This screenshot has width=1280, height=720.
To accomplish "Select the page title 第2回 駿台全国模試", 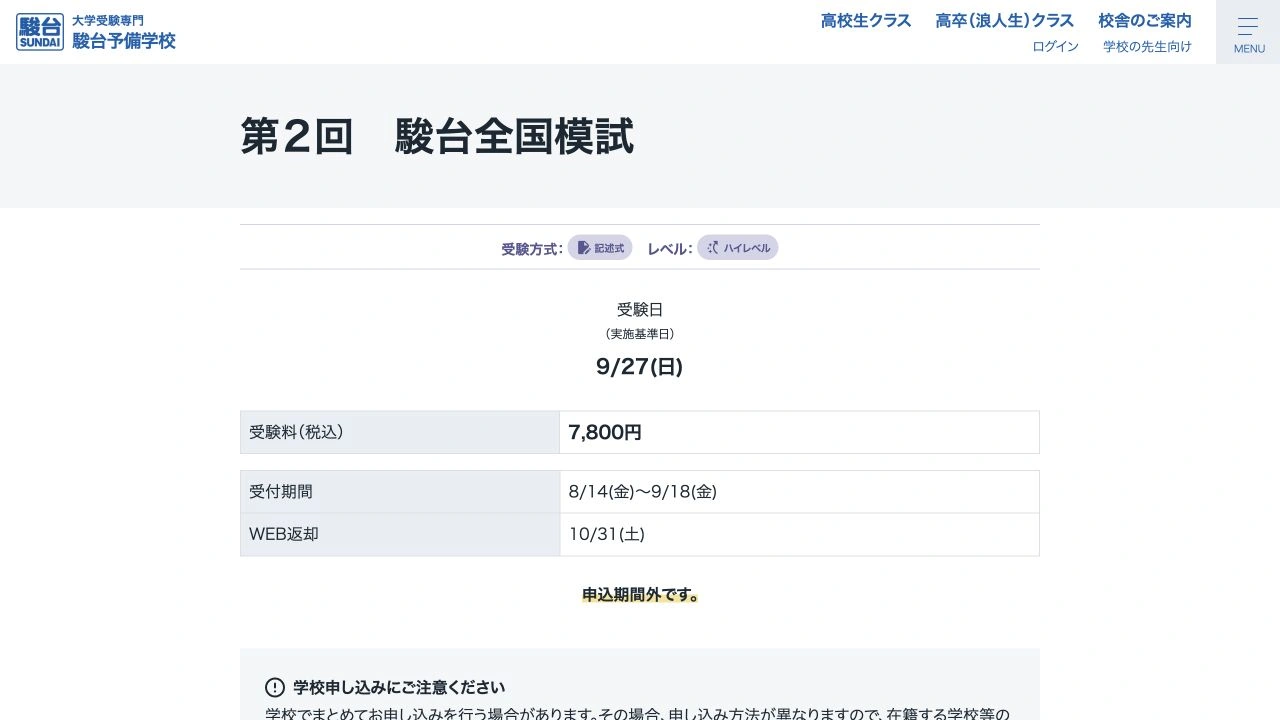I will (x=437, y=136).
